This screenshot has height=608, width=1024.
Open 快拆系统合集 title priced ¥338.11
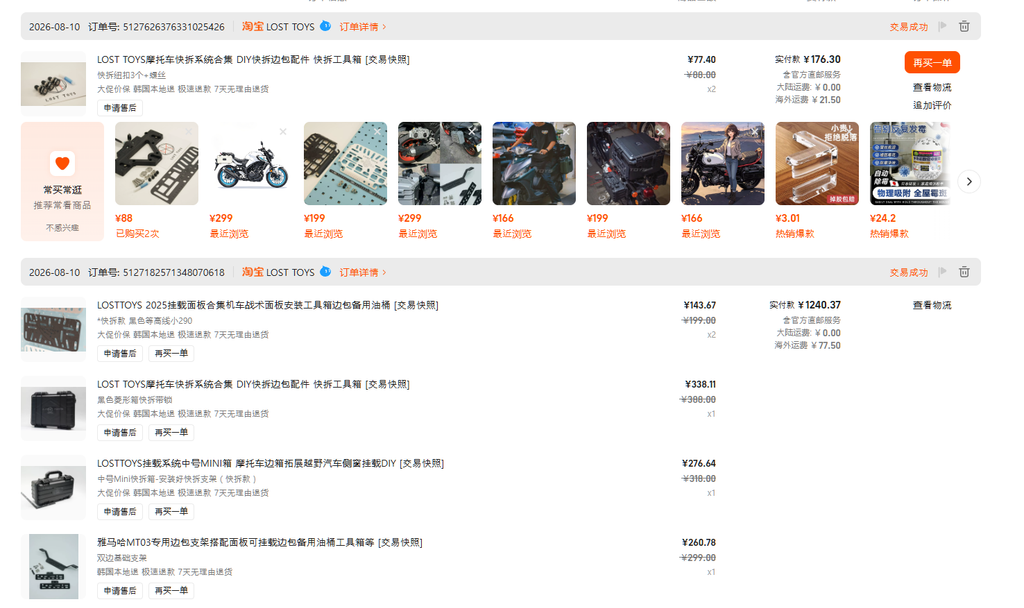click(x=253, y=384)
